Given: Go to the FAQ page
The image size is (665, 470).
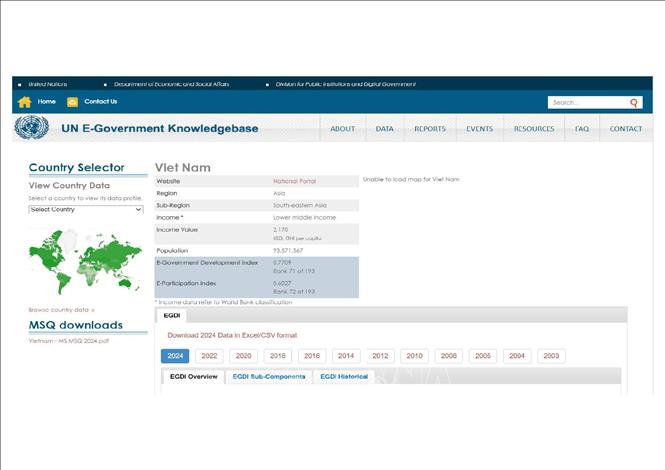Looking at the screenshot, I should [581, 129].
